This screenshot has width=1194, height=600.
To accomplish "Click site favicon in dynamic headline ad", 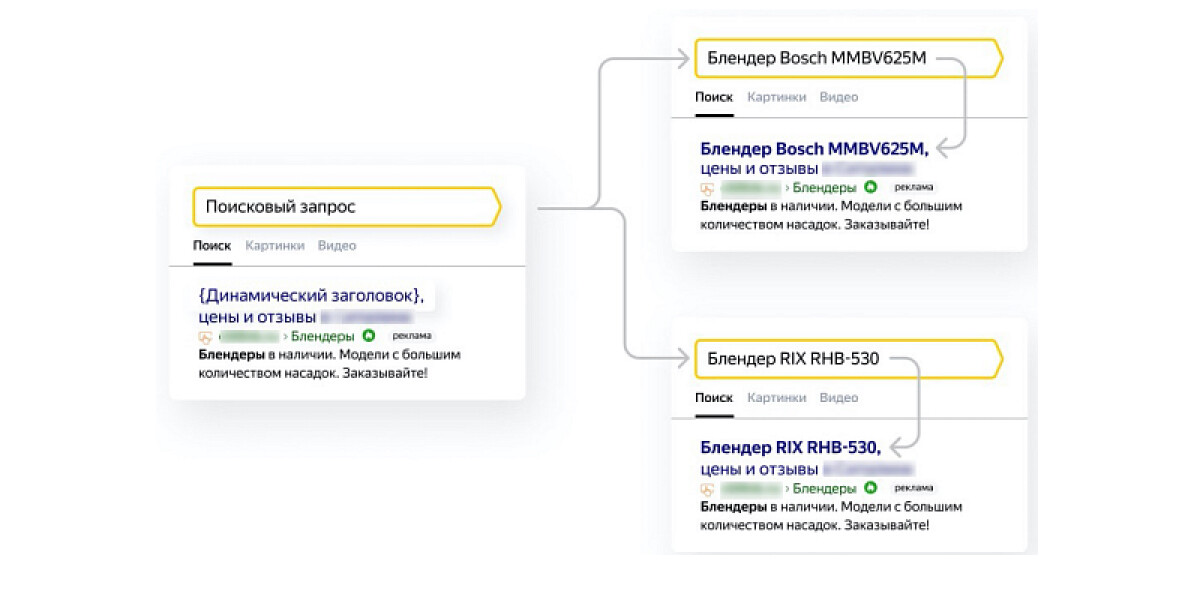I will click(205, 337).
